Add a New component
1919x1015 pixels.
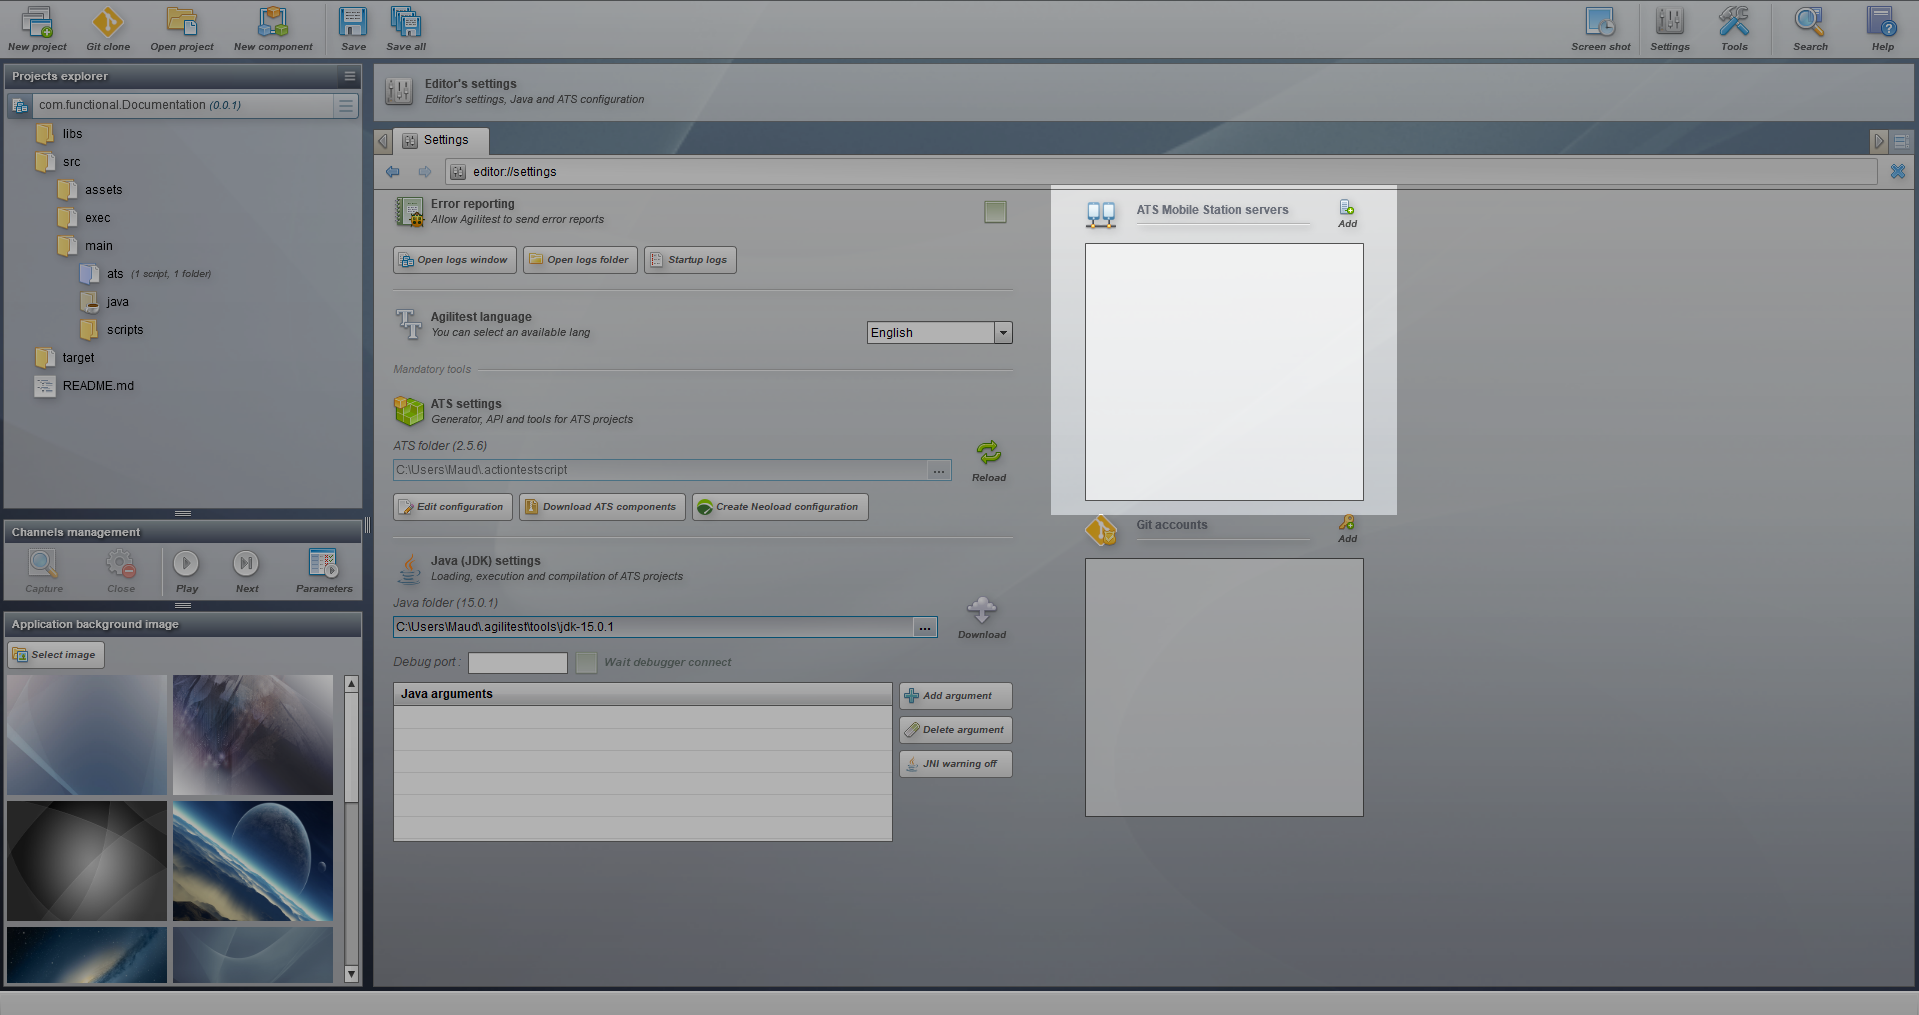click(273, 28)
